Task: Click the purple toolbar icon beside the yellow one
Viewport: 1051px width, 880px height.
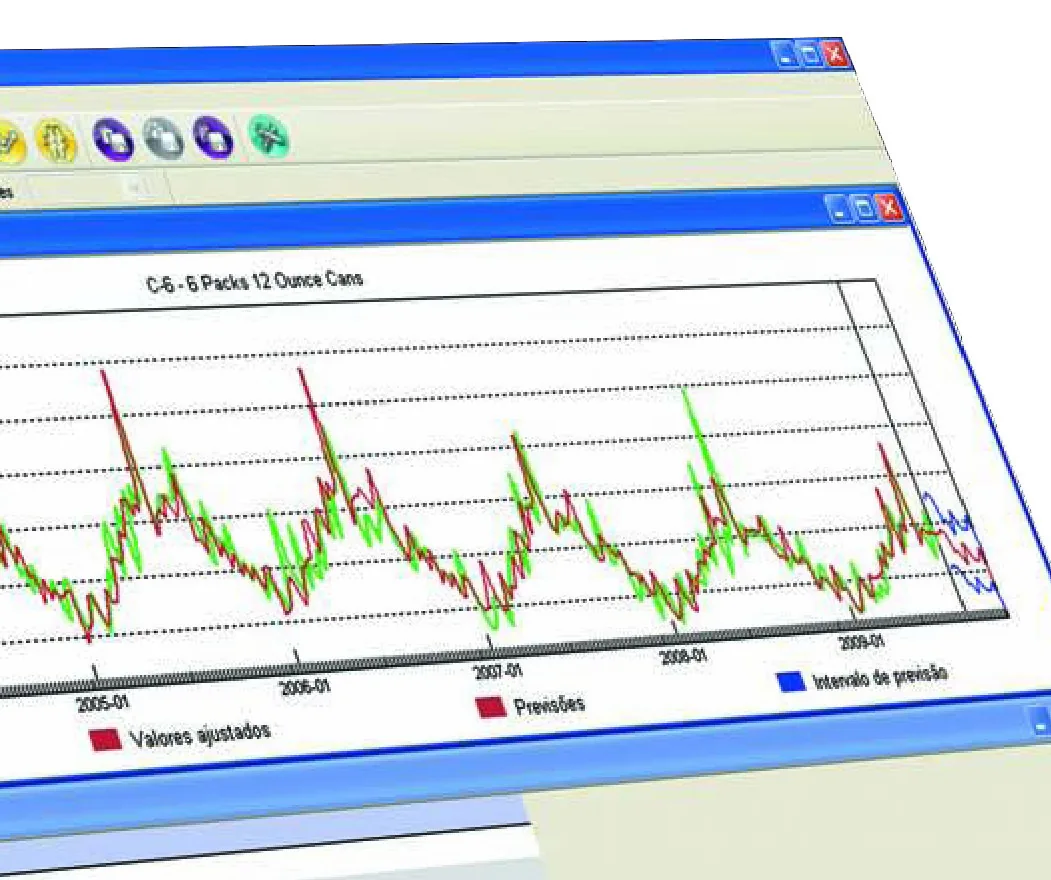Action: point(112,139)
